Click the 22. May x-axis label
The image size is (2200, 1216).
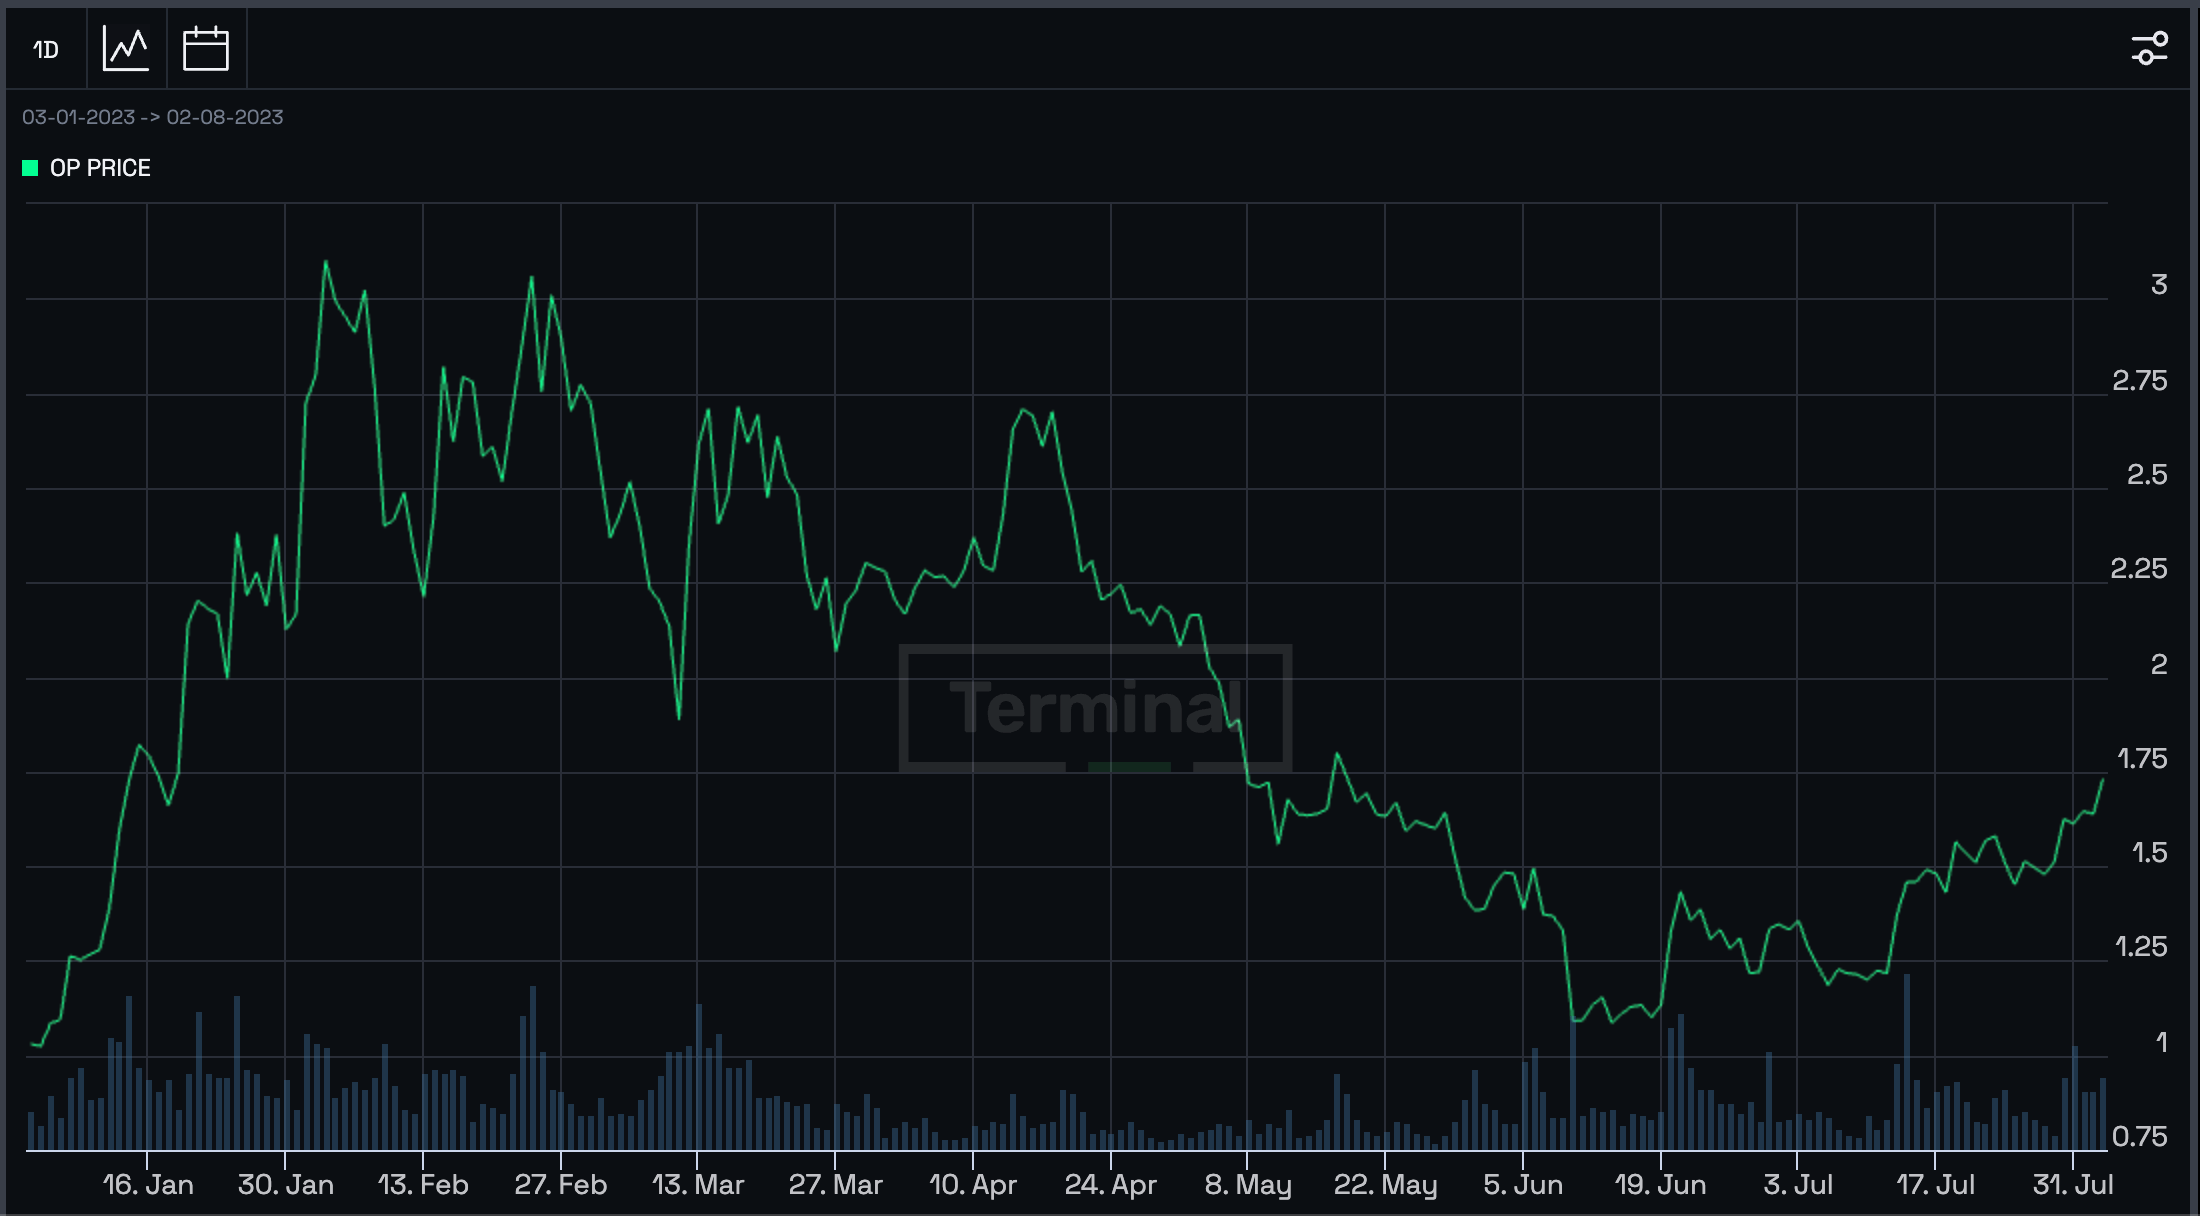pyautogui.click(x=1386, y=1185)
